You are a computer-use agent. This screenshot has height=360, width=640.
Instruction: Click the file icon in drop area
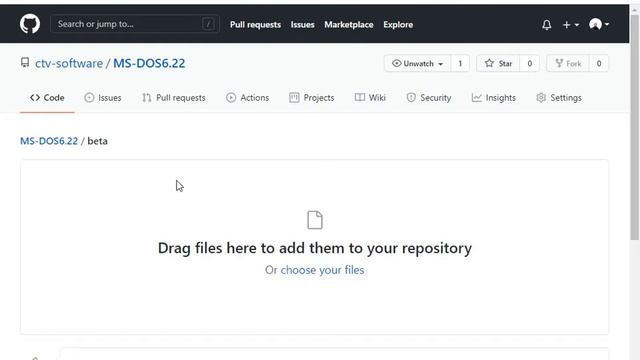pyautogui.click(x=315, y=220)
